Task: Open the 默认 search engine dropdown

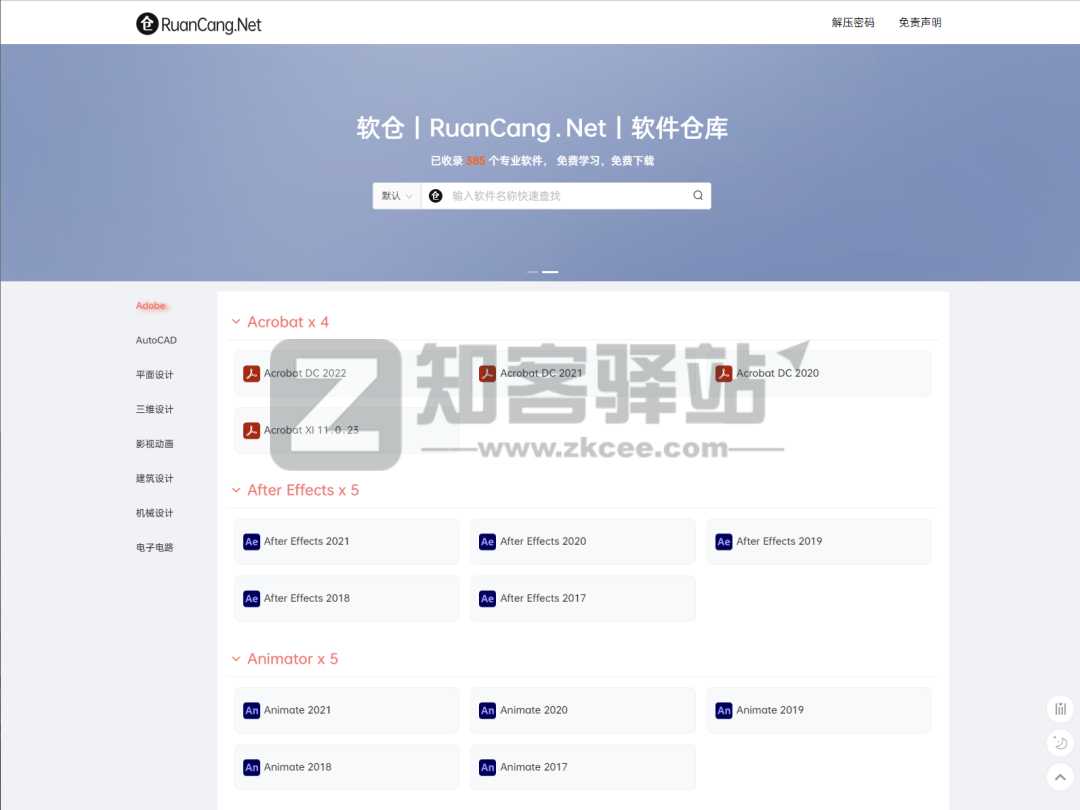Action: tap(397, 196)
